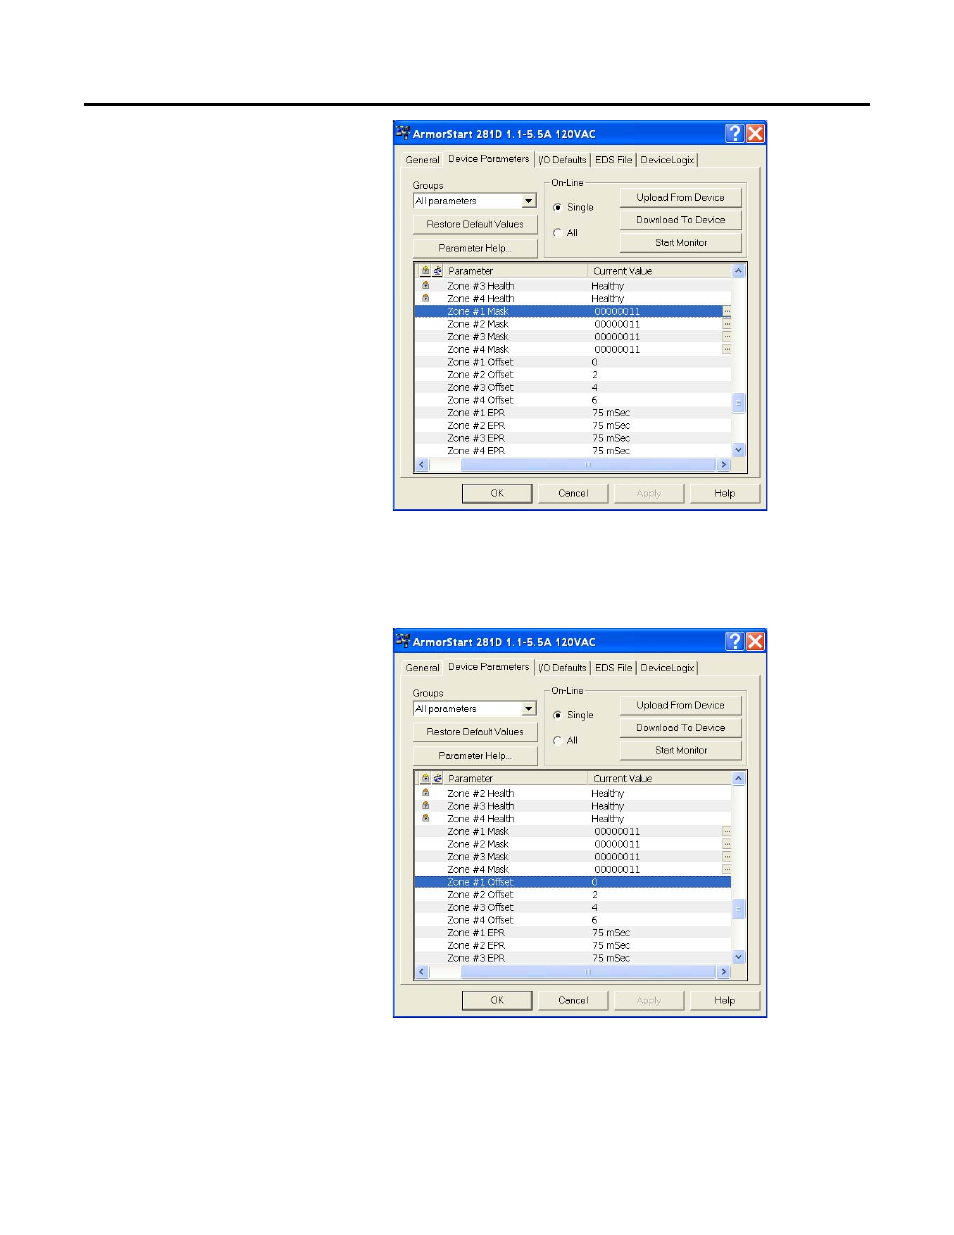Open the EDS File tab in upper dialog

pos(613,160)
